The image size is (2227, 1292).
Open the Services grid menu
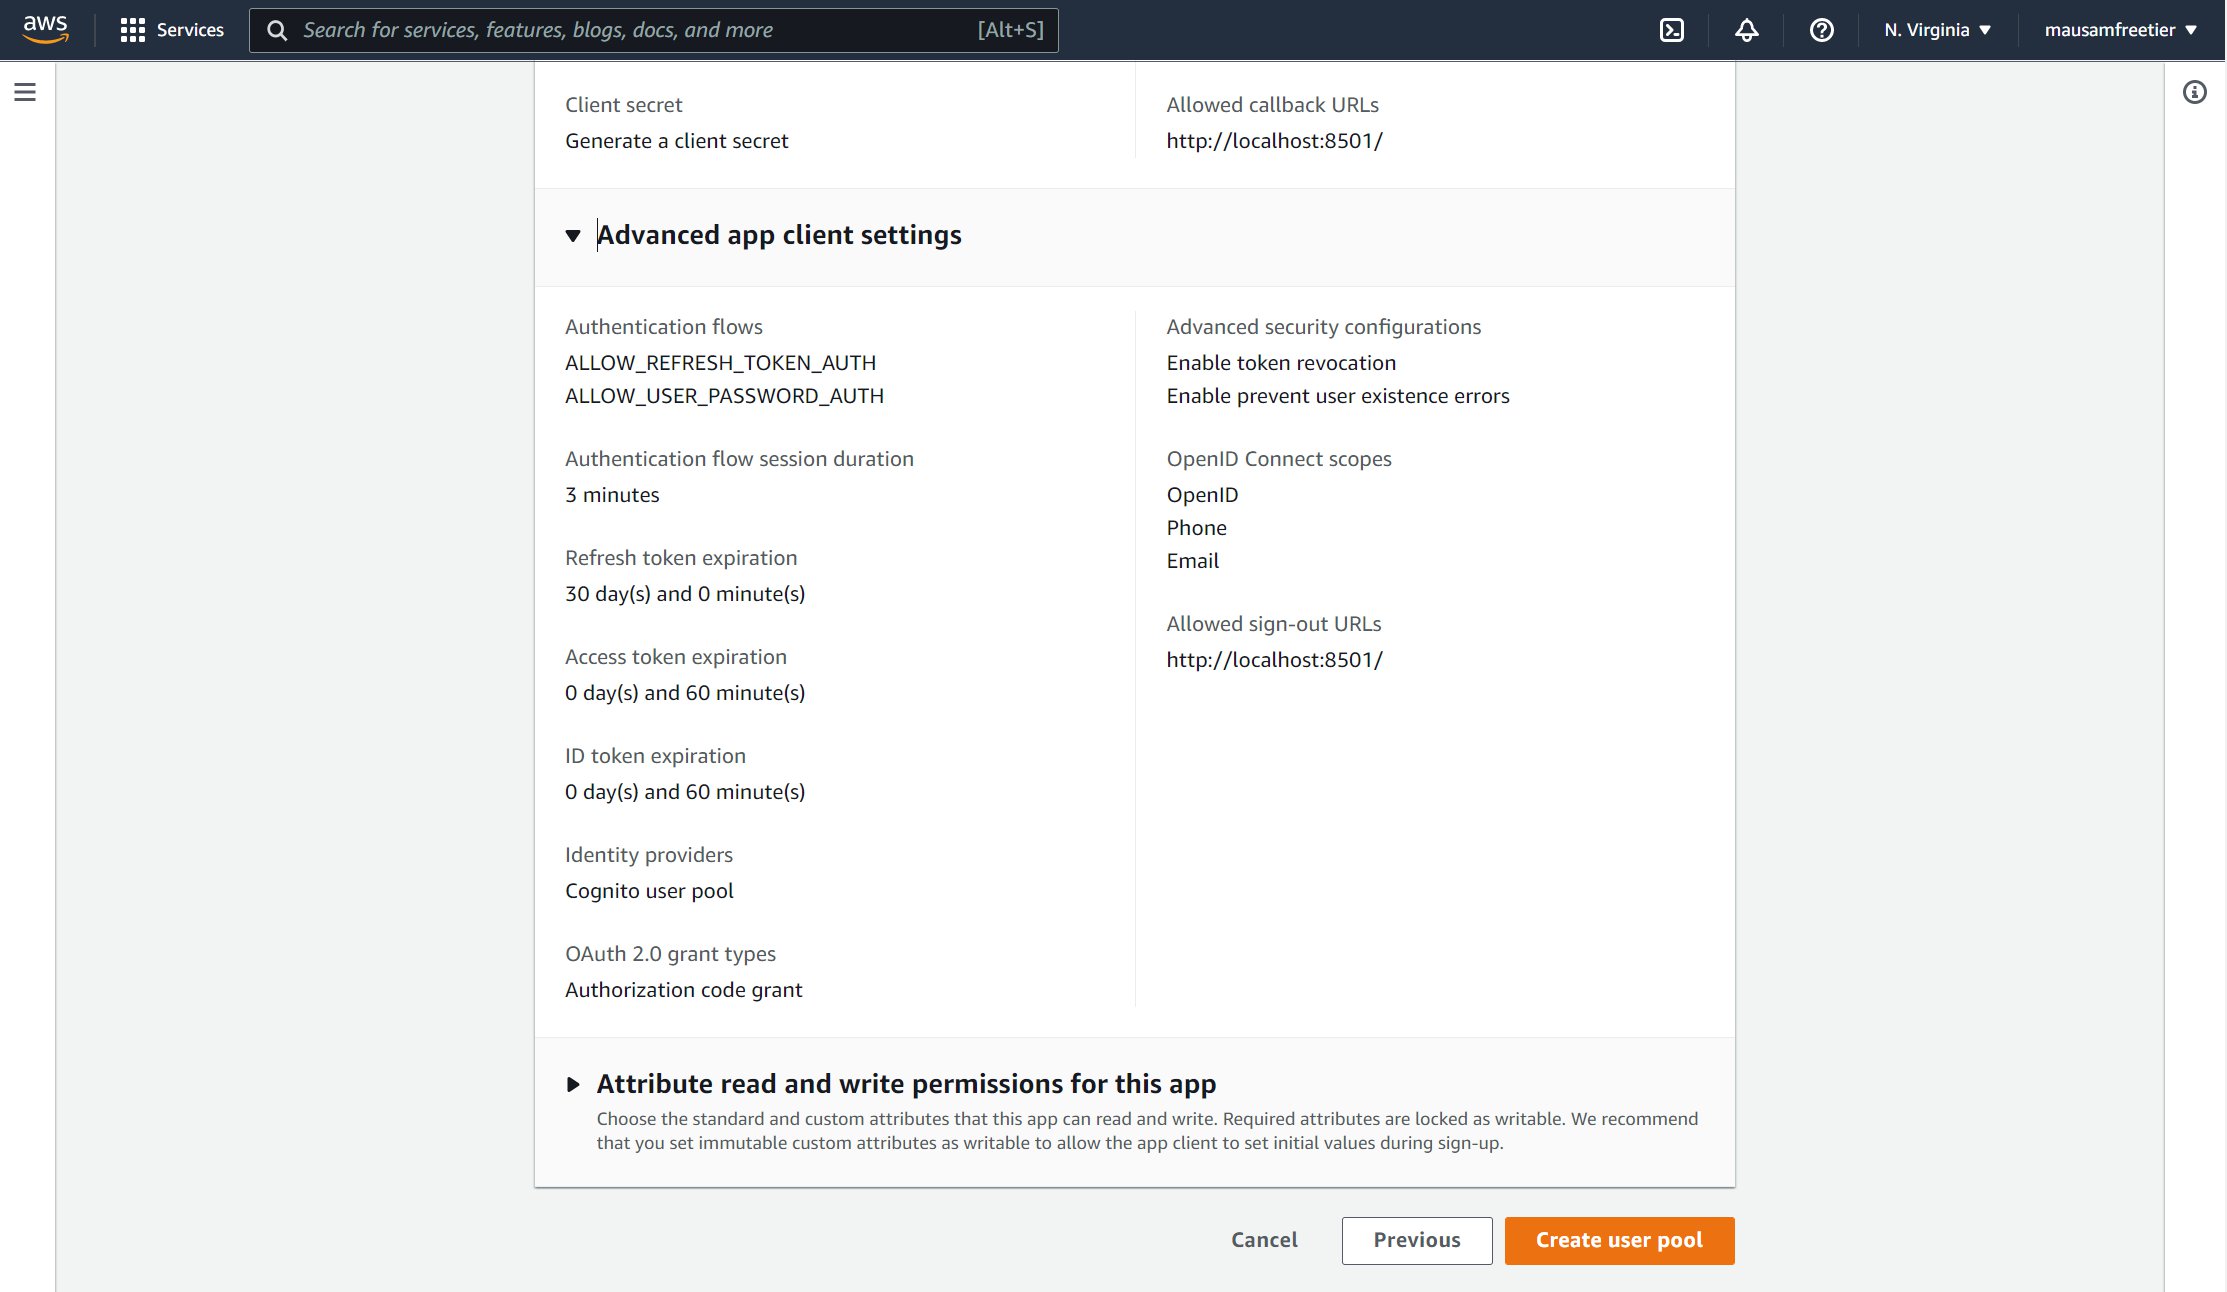[132, 30]
